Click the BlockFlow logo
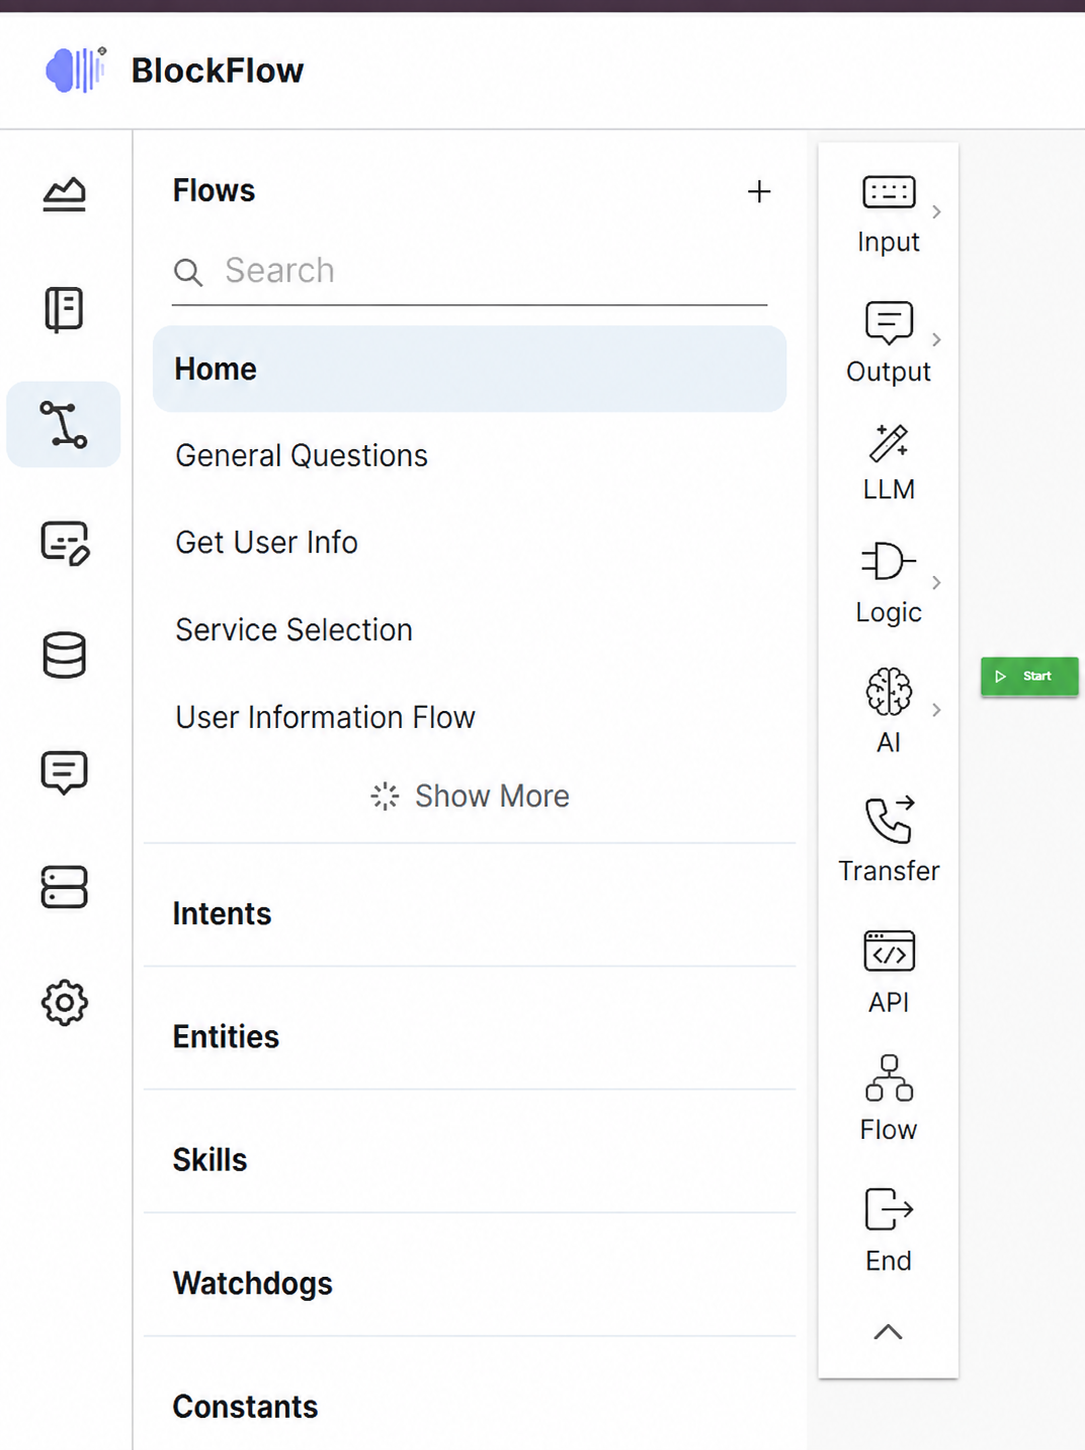The width and height of the screenshot is (1085, 1450). click(x=76, y=70)
